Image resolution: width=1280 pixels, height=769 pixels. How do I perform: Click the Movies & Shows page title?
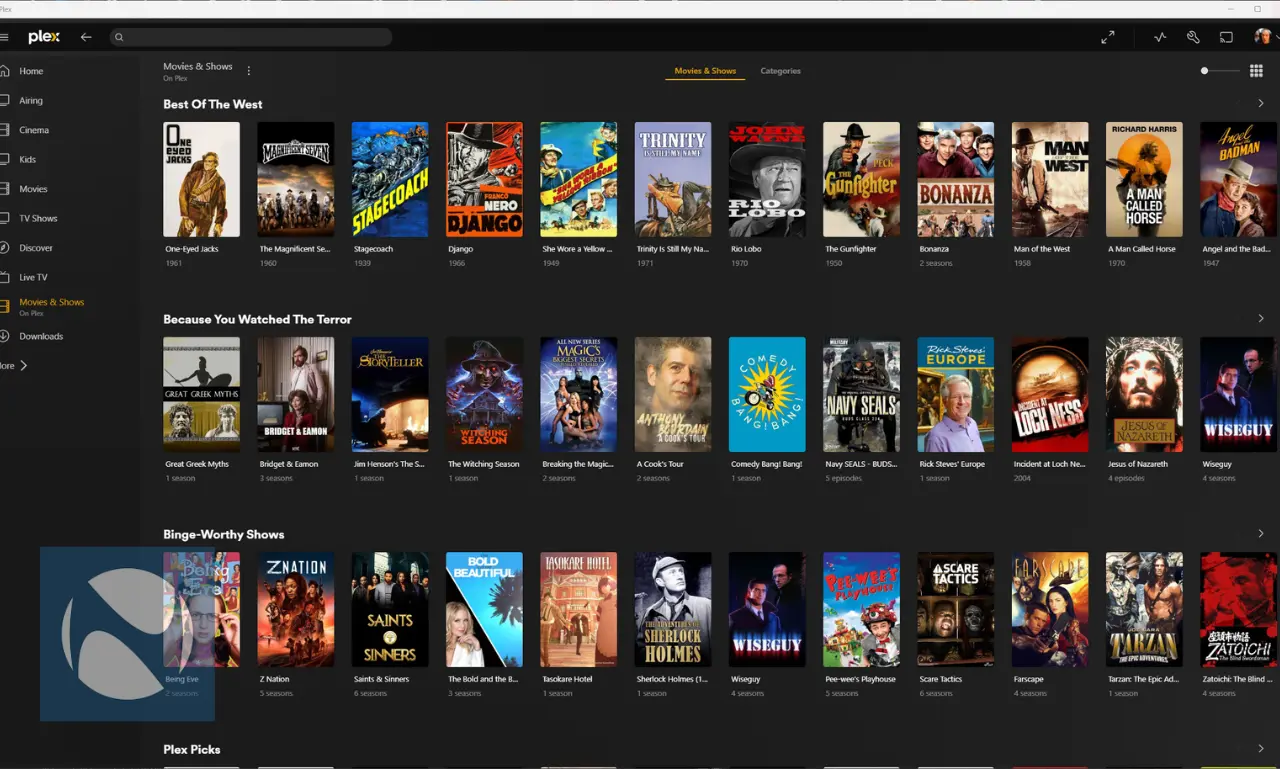pyautogui.click(x=198, y=66)
